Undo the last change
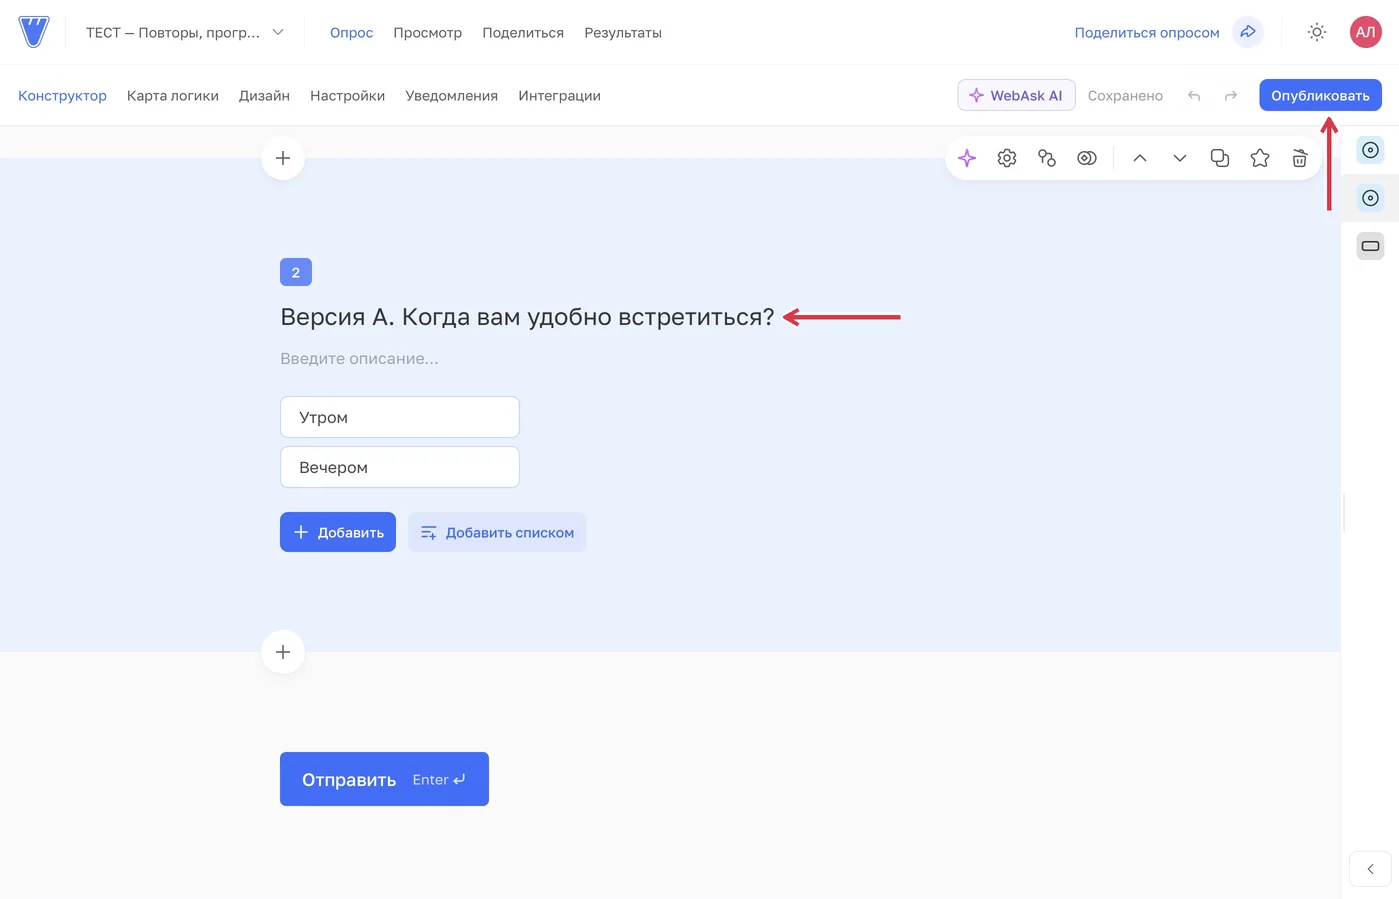Viewport: 1399px width, 899px height. point(1194,96)
